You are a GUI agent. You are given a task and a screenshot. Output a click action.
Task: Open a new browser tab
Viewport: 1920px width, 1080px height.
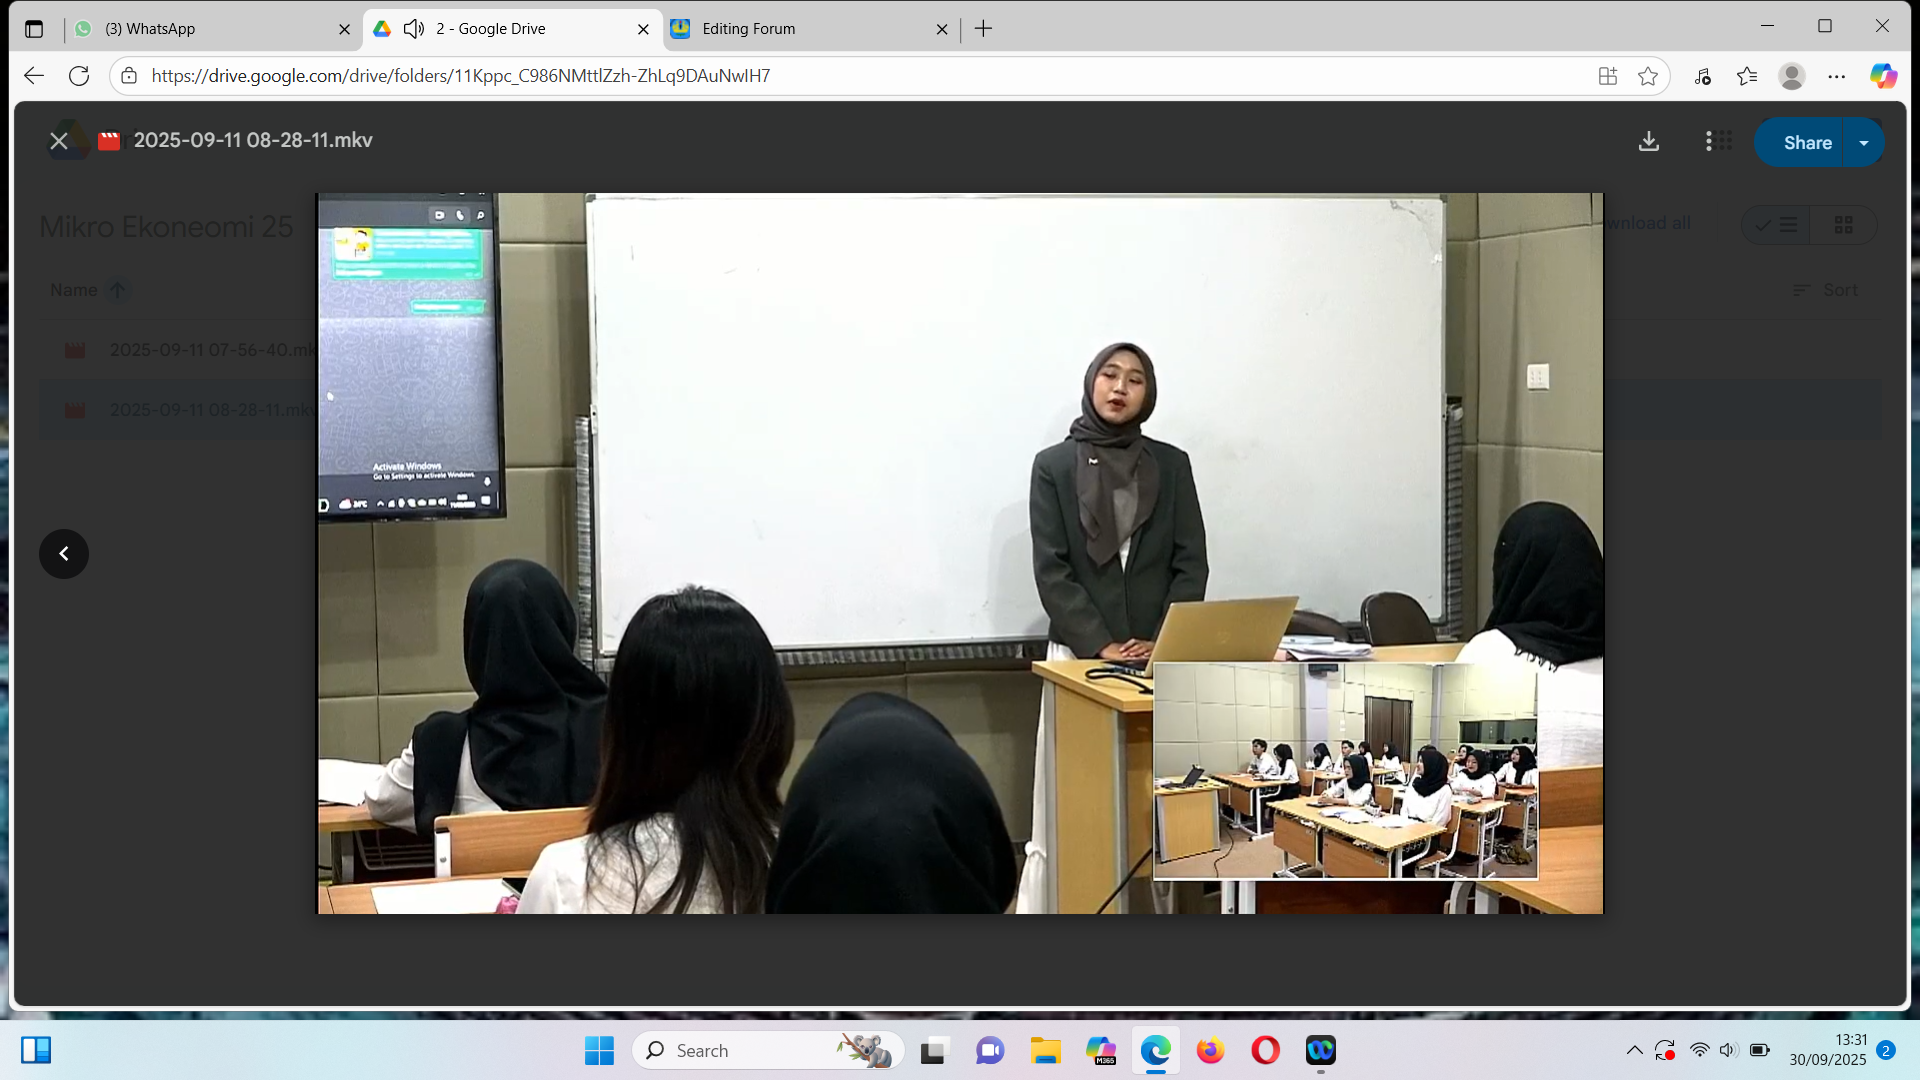point(983,29)
